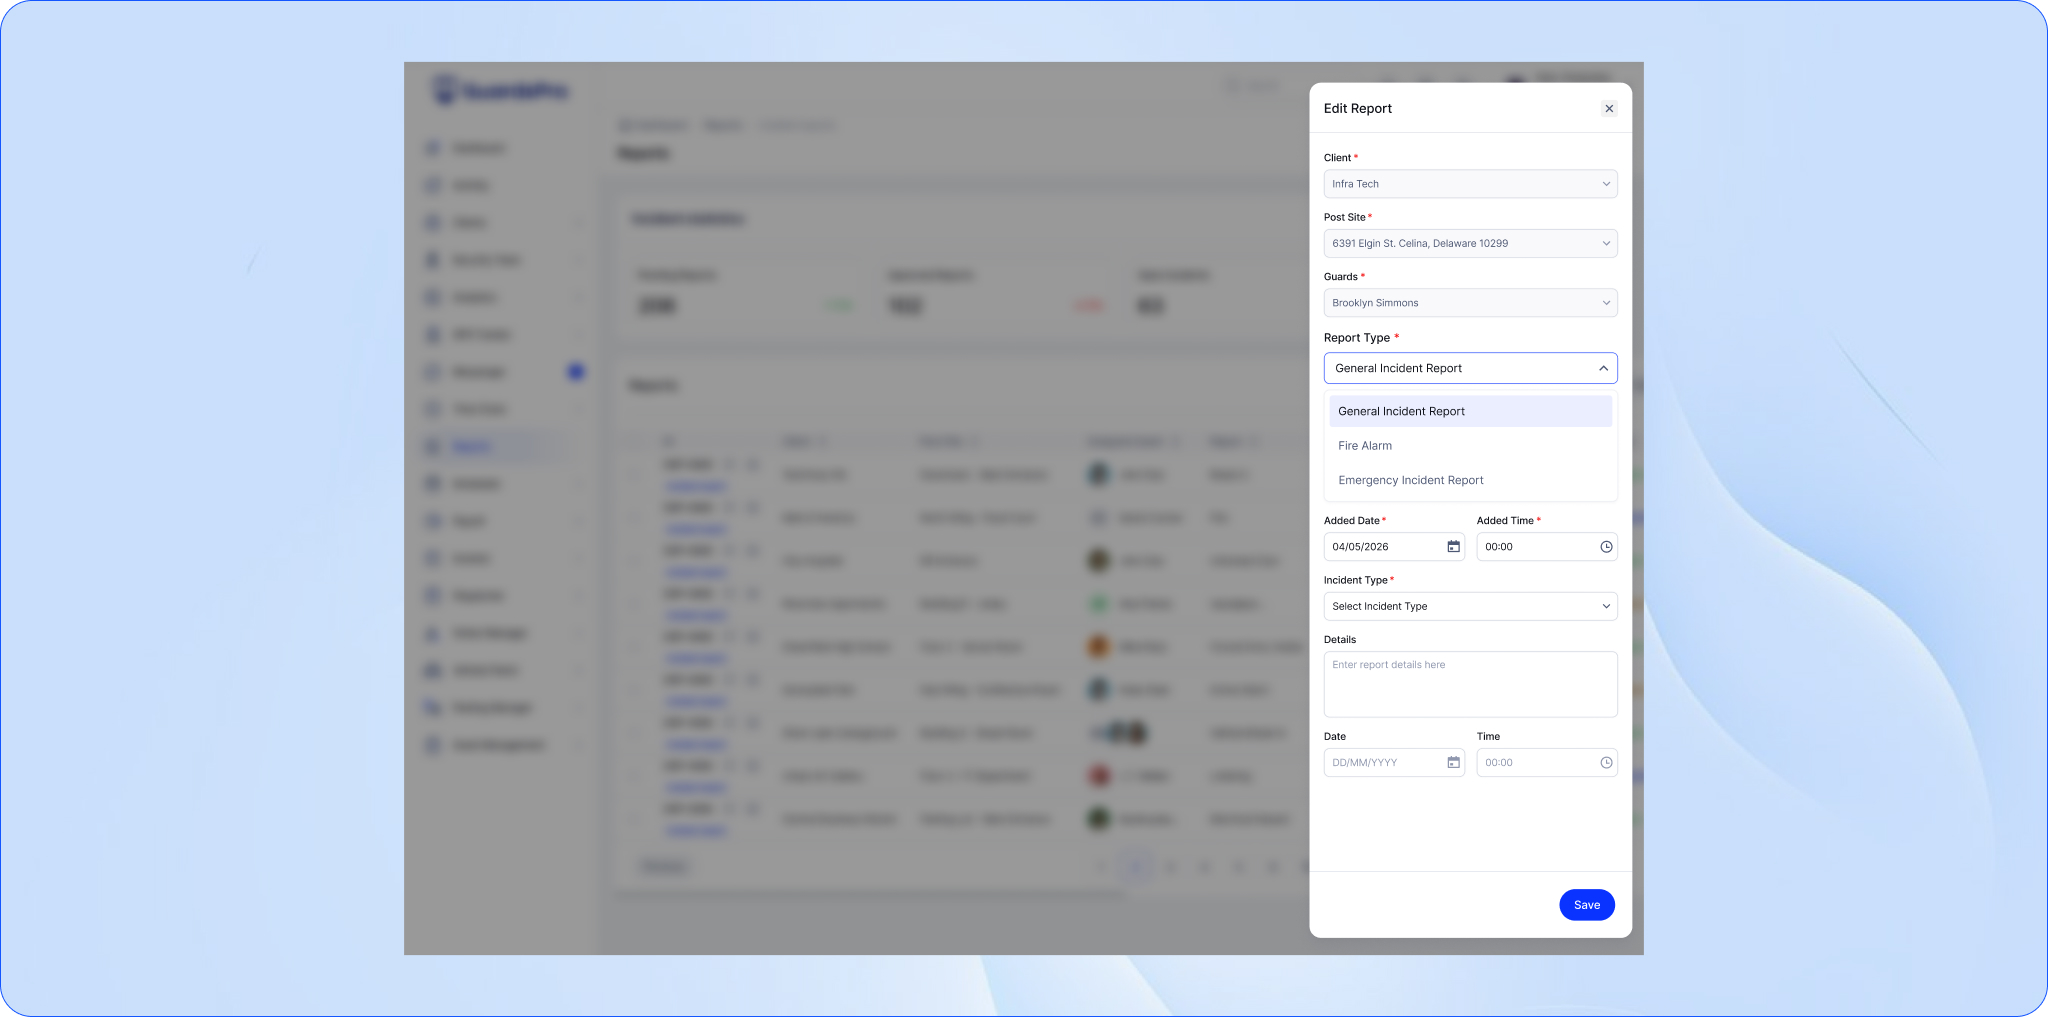2048x1017 pixels.
Task: Open the Client dropdown showing Infra Tech
Action: 1470,184
